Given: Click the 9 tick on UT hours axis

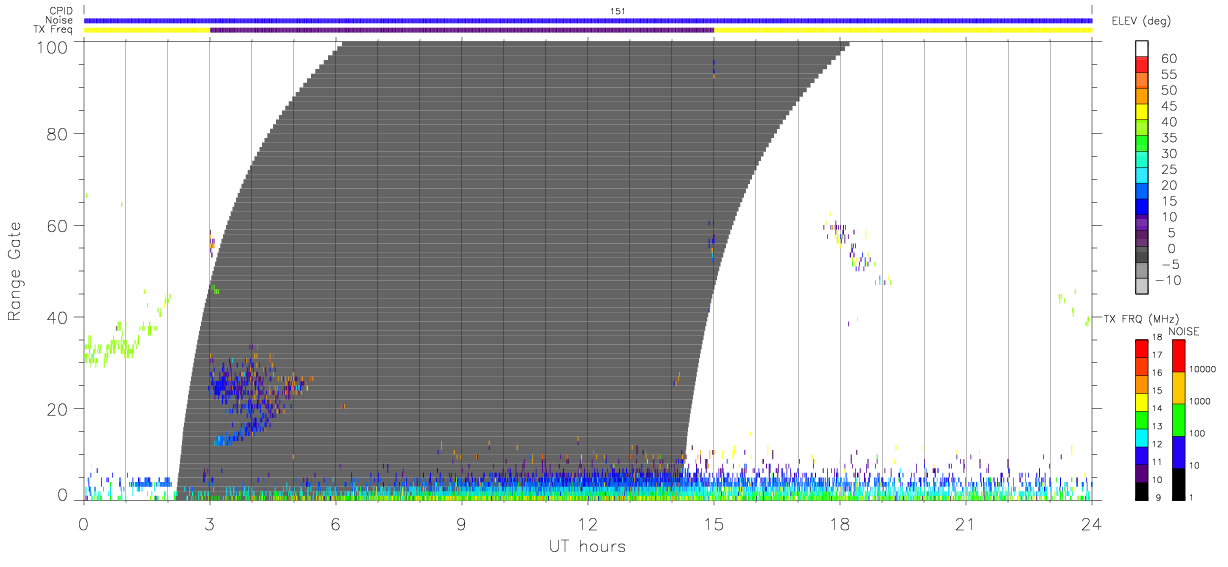Looking at the screenshot, I should (462, 523).
